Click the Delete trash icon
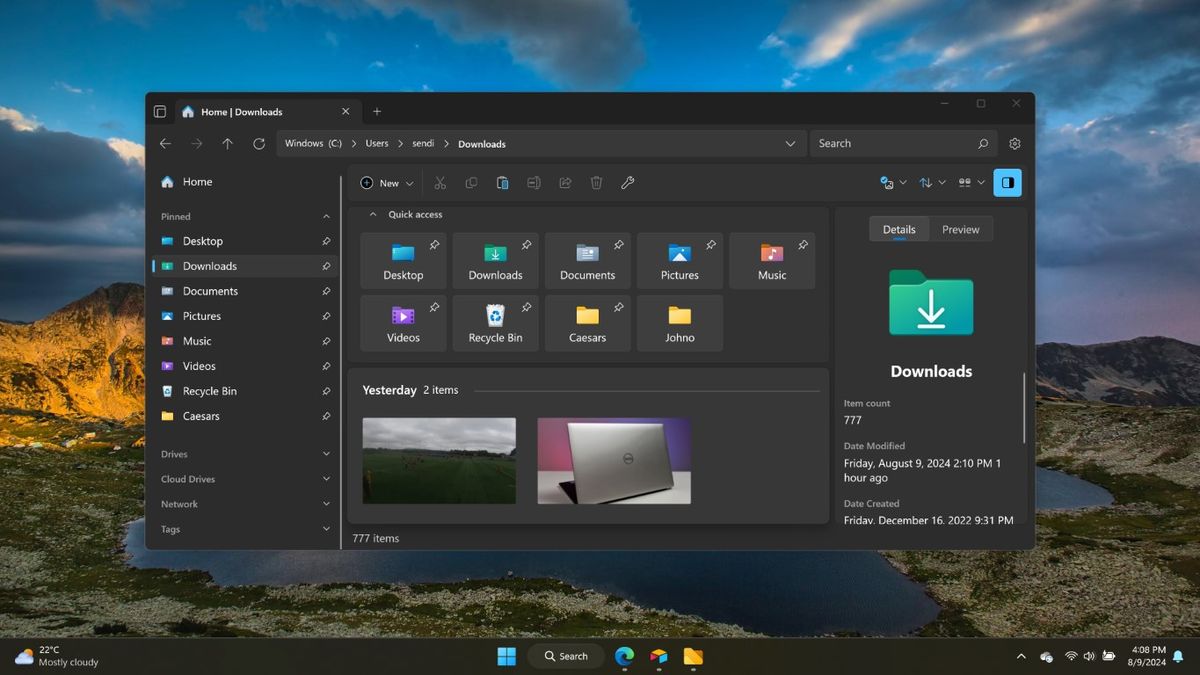Screen dimensions: 1200x675 tap(596, 182)
